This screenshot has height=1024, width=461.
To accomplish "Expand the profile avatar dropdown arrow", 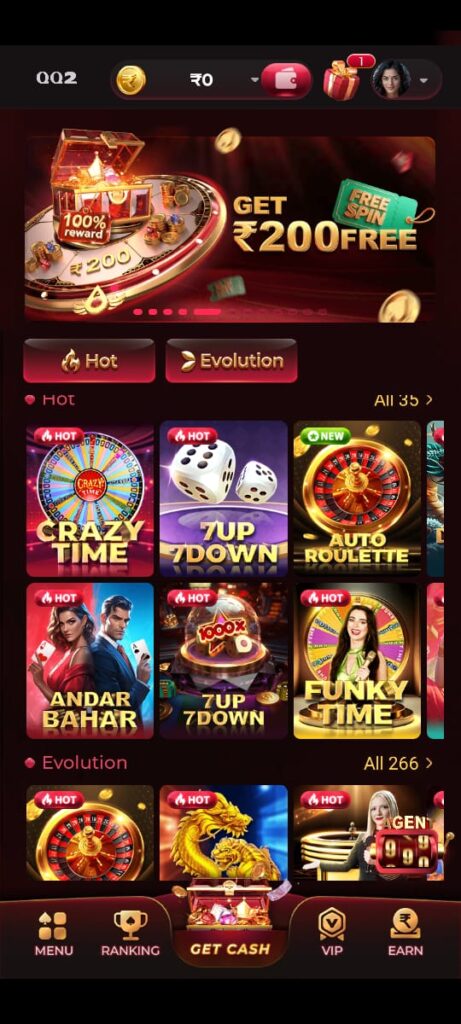I will (424, 80).
